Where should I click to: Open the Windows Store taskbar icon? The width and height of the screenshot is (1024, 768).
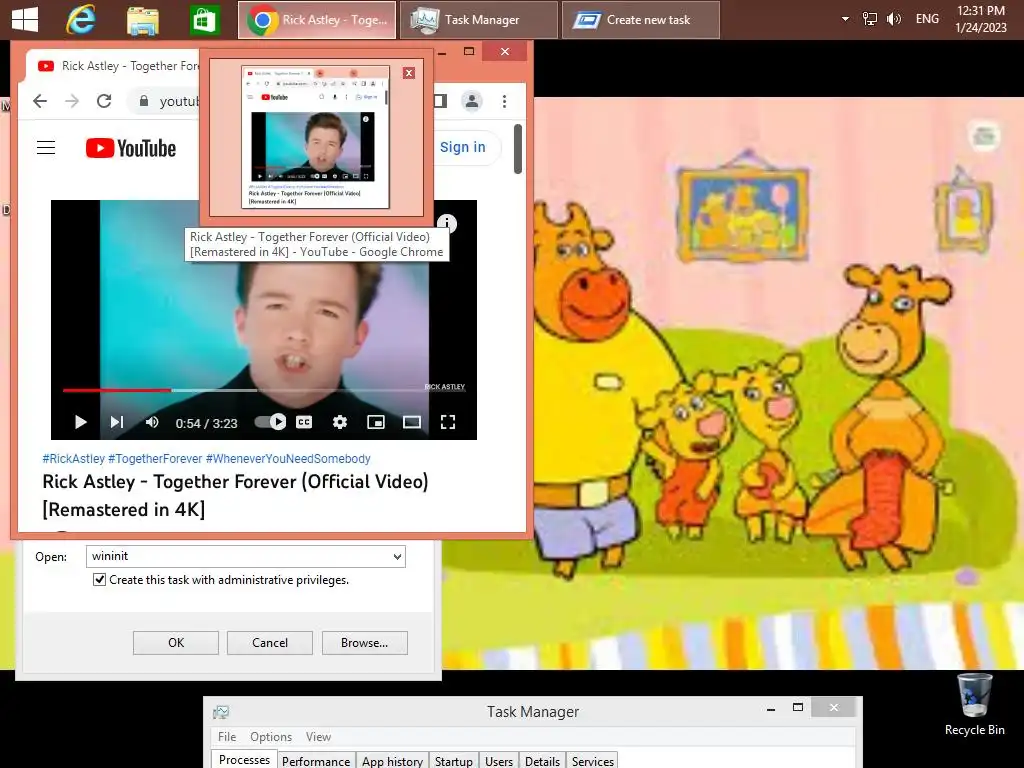[x=204, y=20]
